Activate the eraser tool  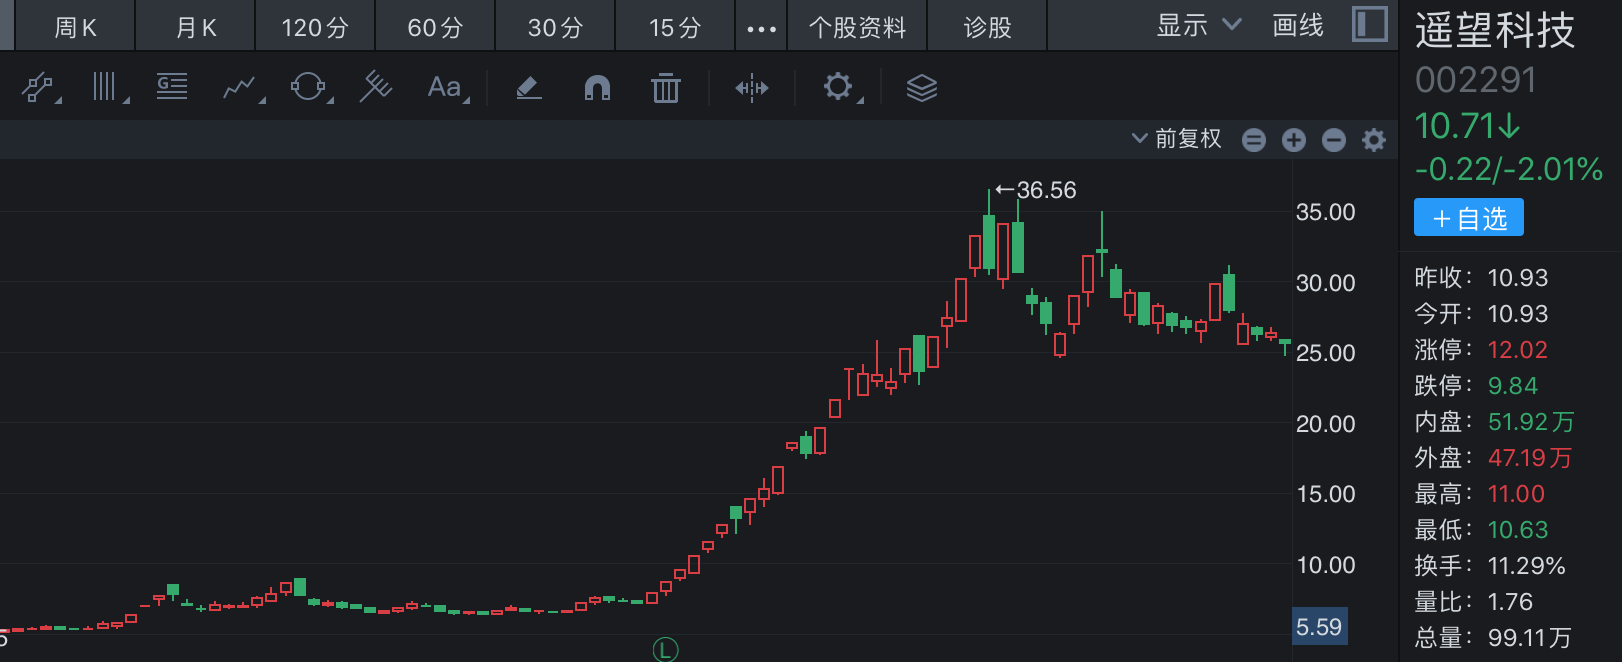pos(528,88)
